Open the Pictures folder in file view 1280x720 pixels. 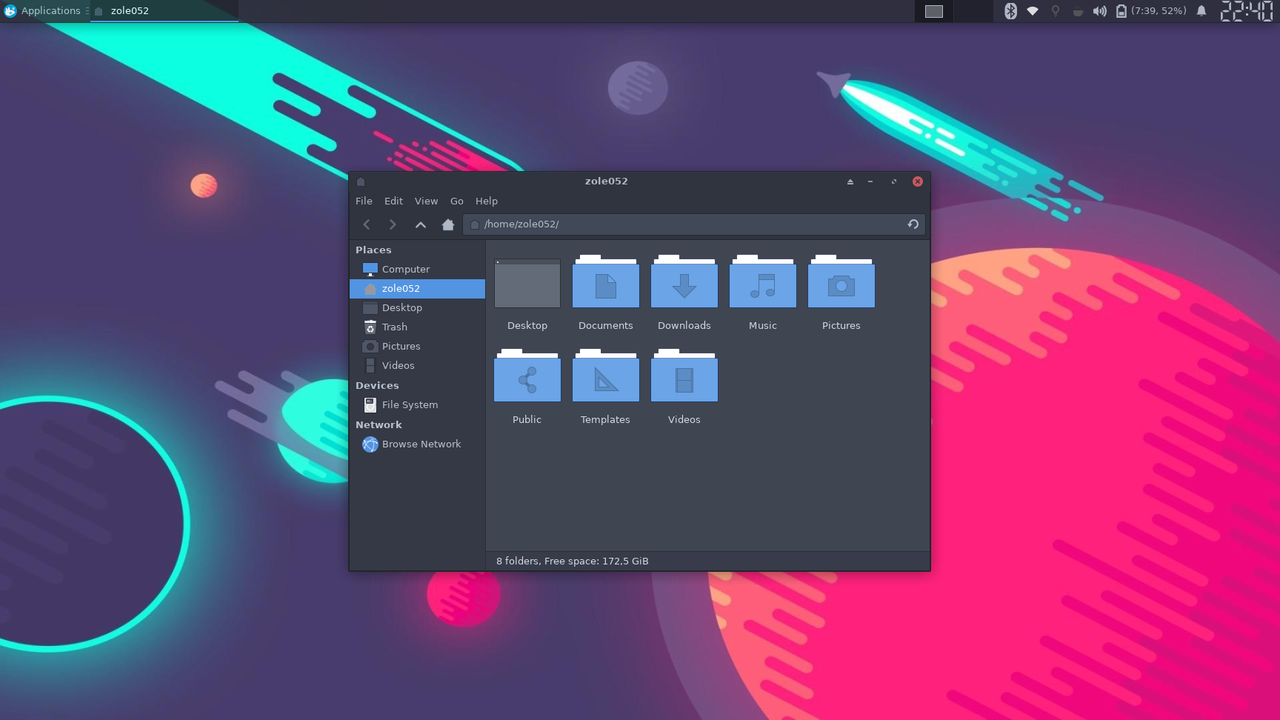(841, 283)
